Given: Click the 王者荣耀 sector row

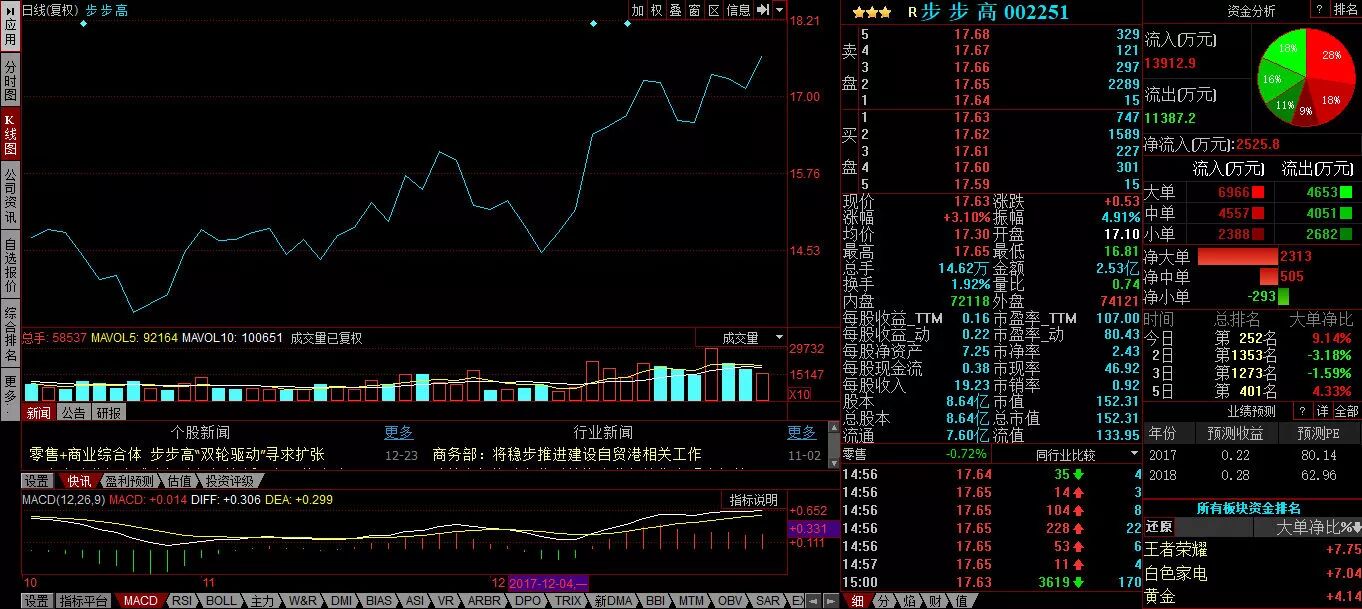Looking at the screenshot, I should tap(1252, 549).
